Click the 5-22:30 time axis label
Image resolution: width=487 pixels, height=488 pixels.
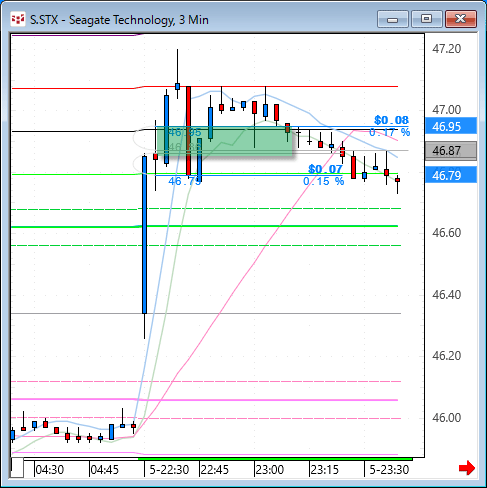point(169,470)
